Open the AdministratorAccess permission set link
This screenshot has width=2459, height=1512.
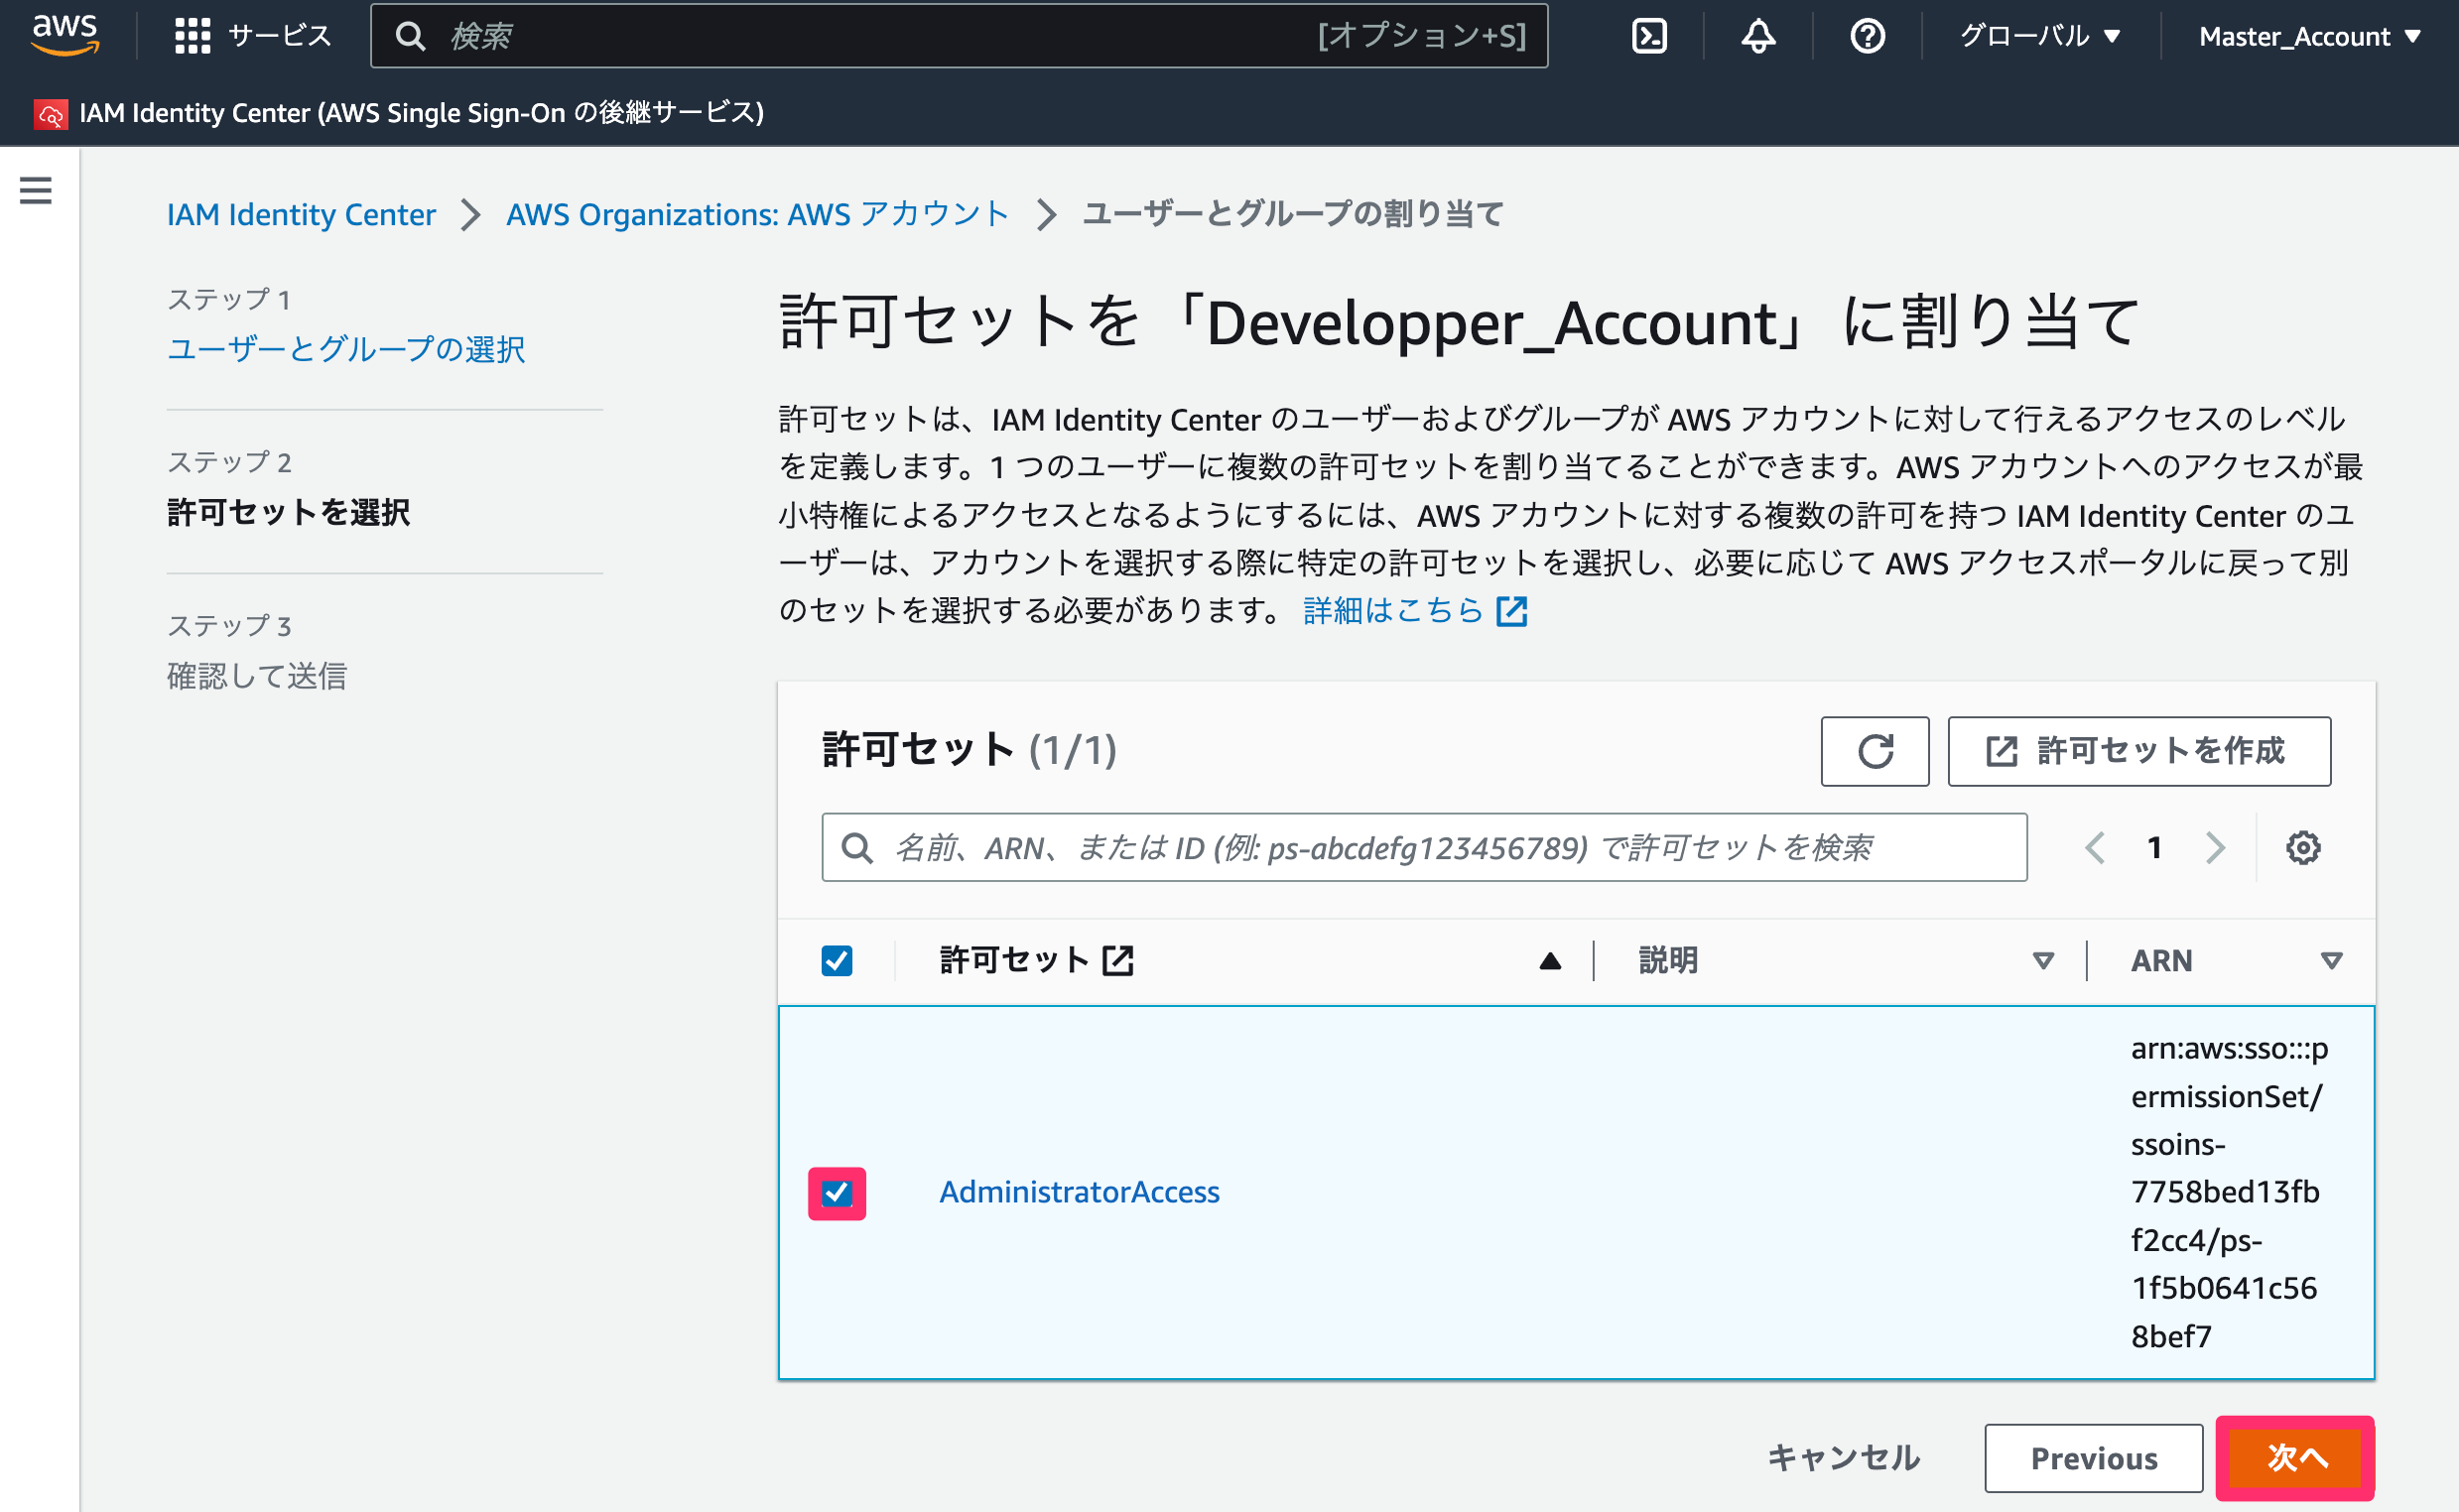(1079, 1192)
